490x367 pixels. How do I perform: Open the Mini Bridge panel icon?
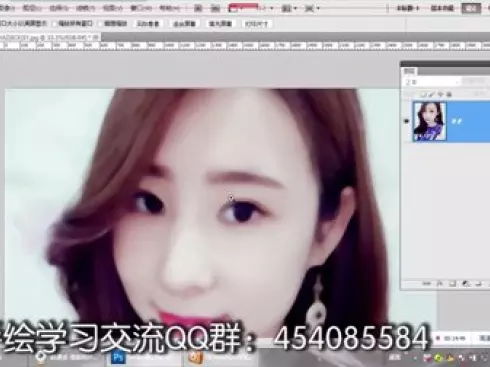pos(215,8)
